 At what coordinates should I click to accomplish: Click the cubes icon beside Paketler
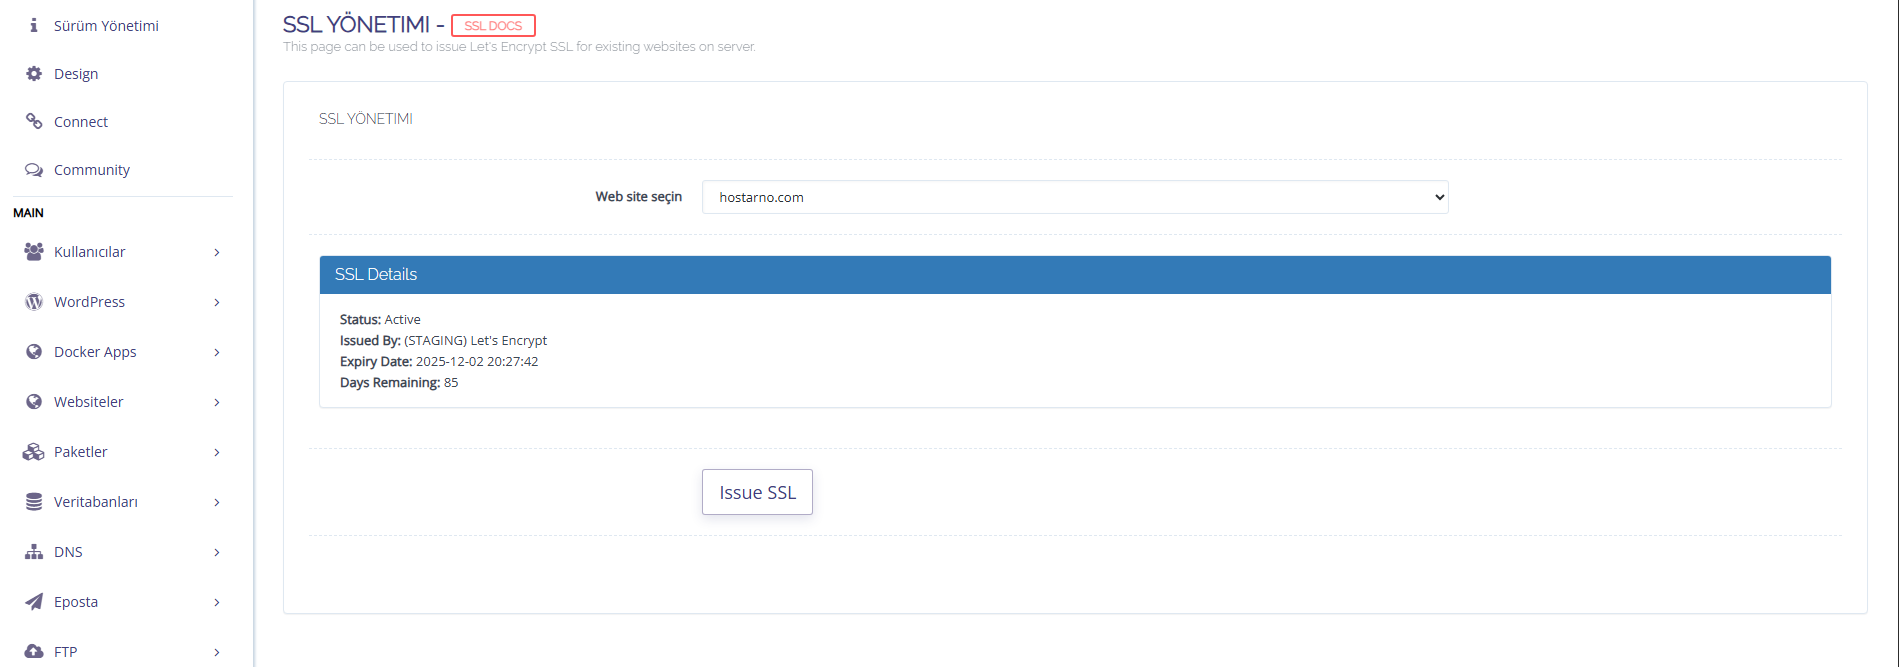[34, 451]
